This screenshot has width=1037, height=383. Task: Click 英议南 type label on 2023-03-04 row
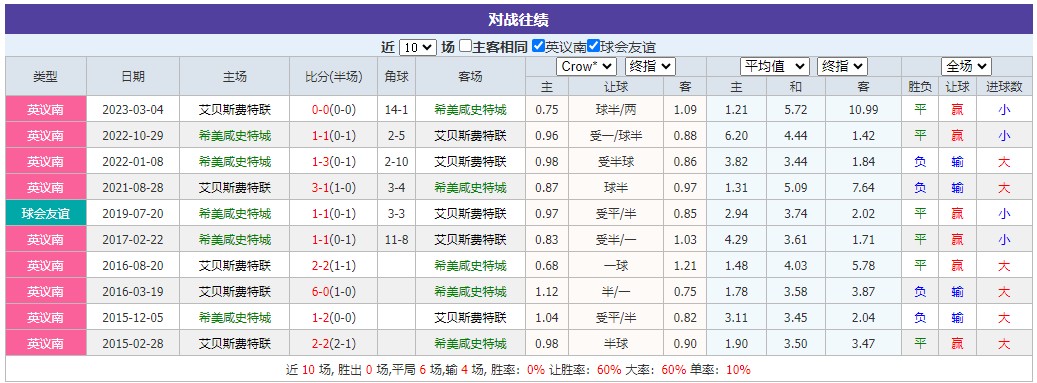click(46, 110)
